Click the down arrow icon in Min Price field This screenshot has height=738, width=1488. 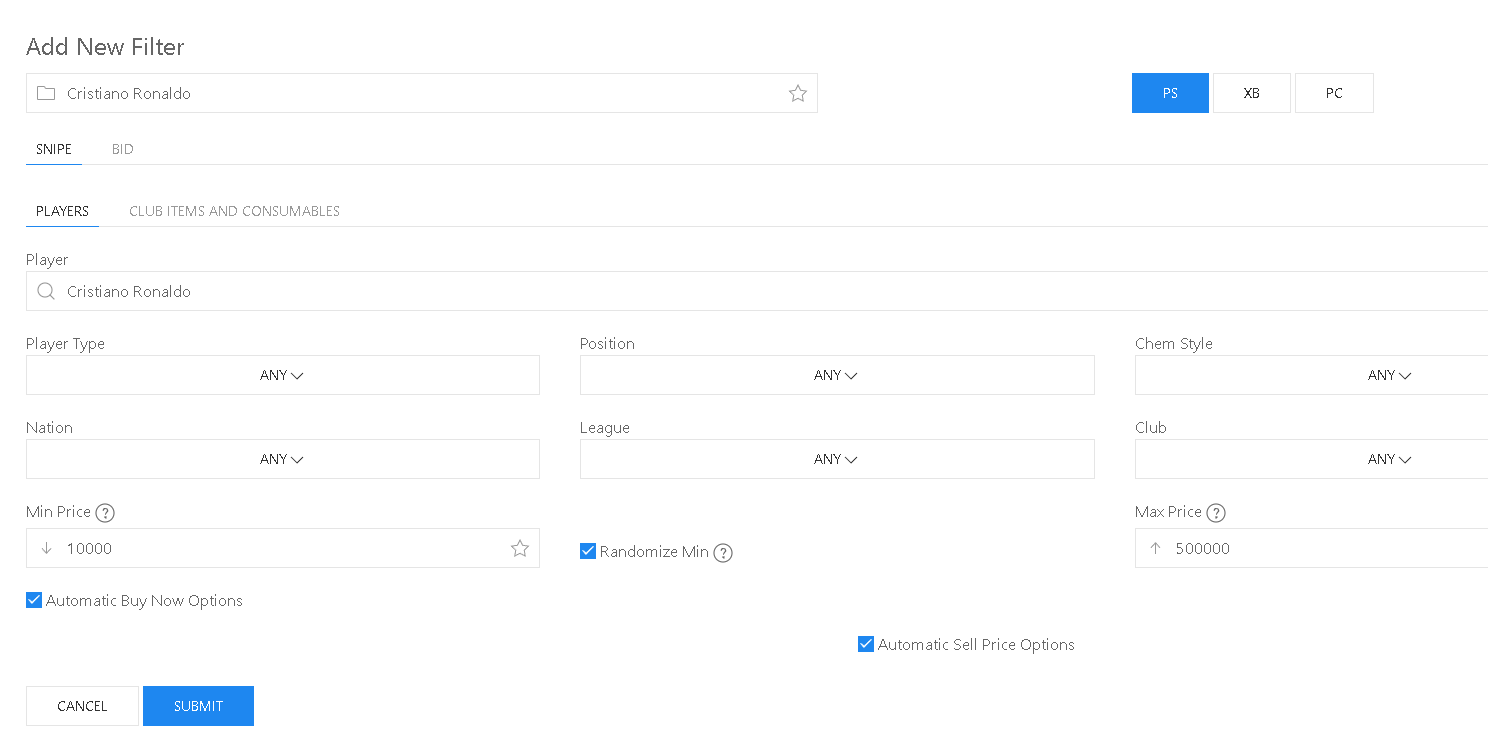tap(46, 548)
